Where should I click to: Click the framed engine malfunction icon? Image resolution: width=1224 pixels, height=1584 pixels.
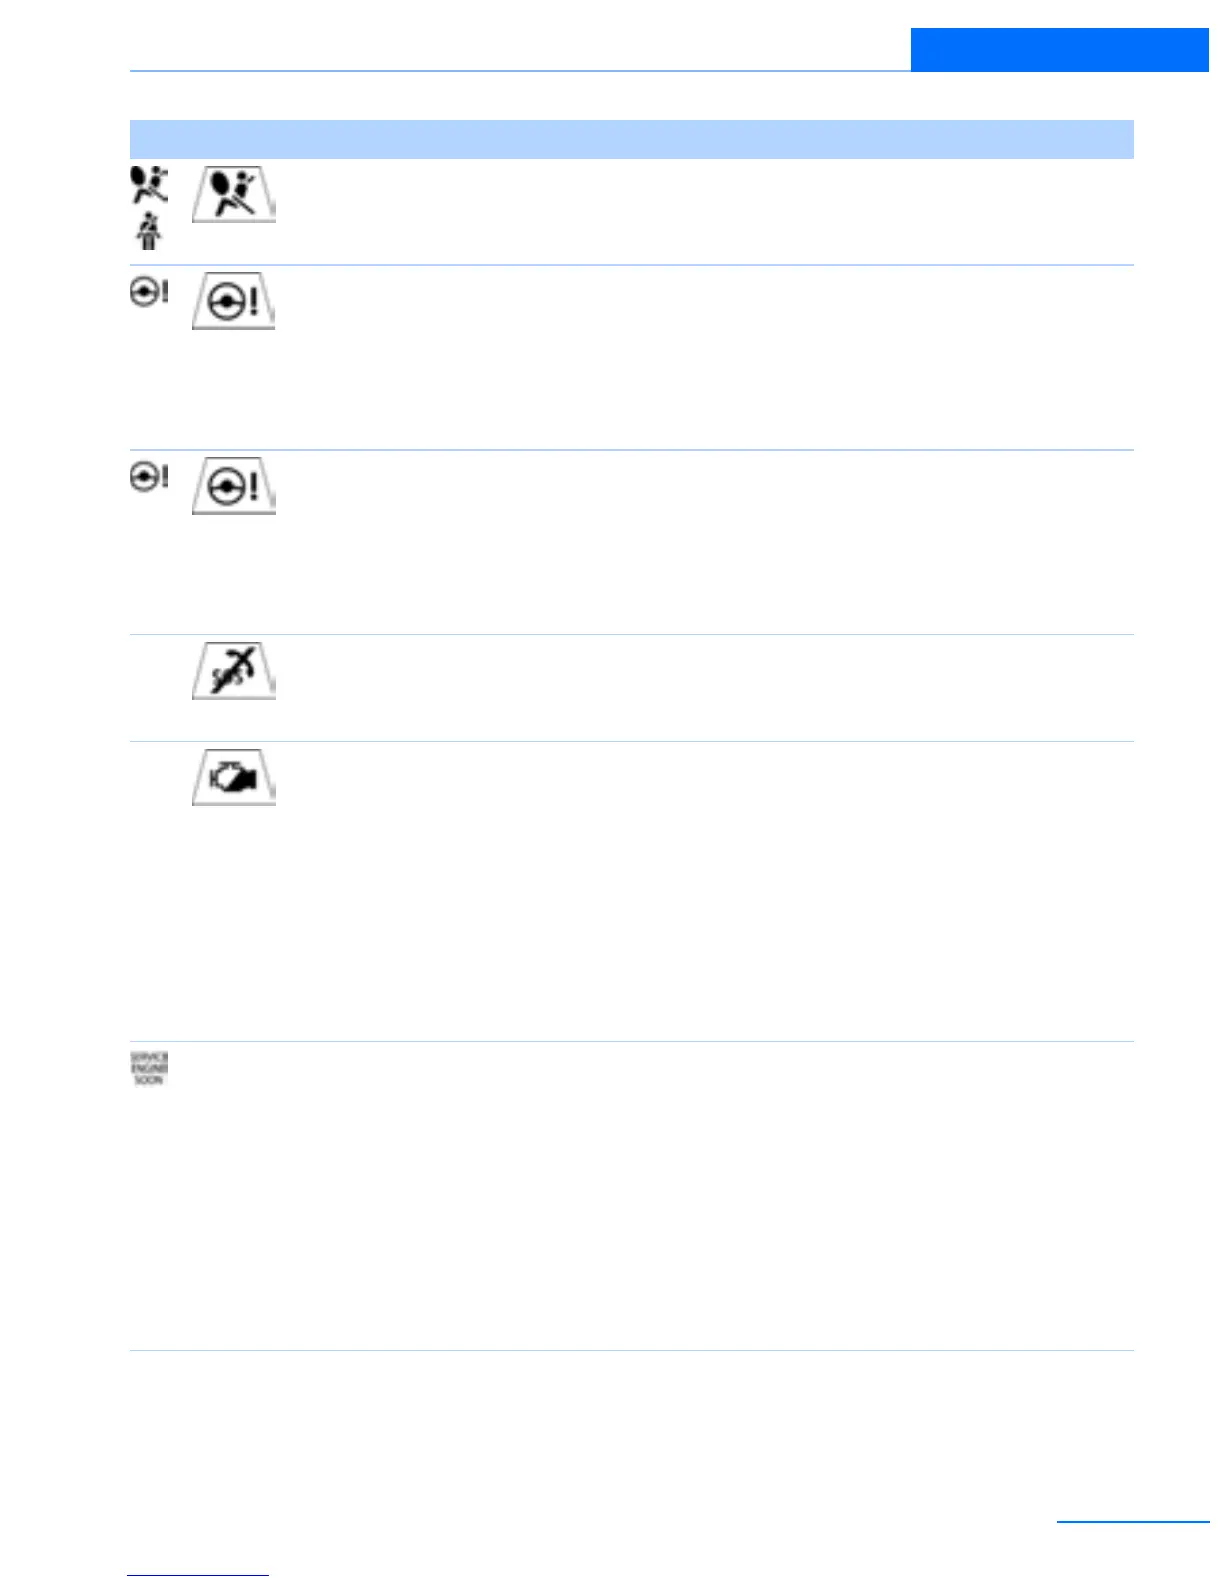[234, 777]
